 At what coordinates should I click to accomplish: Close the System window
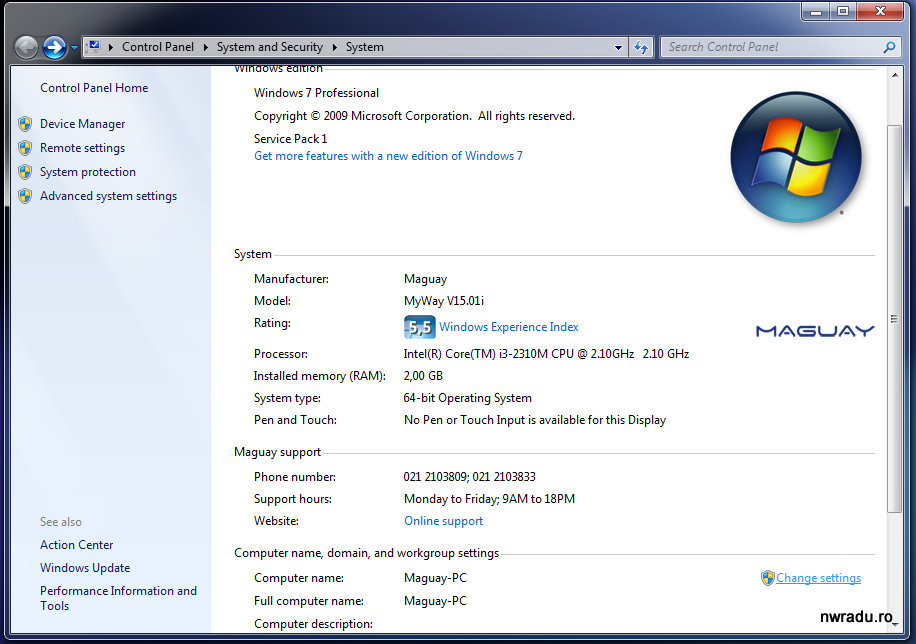(x=880, y=11)
